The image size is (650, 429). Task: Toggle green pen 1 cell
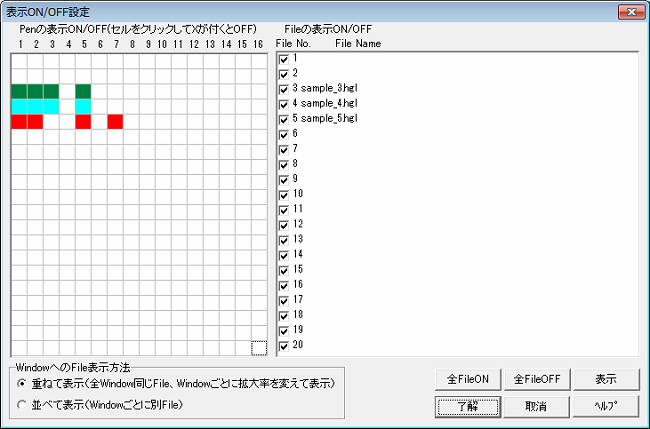(x=19, y=92)
